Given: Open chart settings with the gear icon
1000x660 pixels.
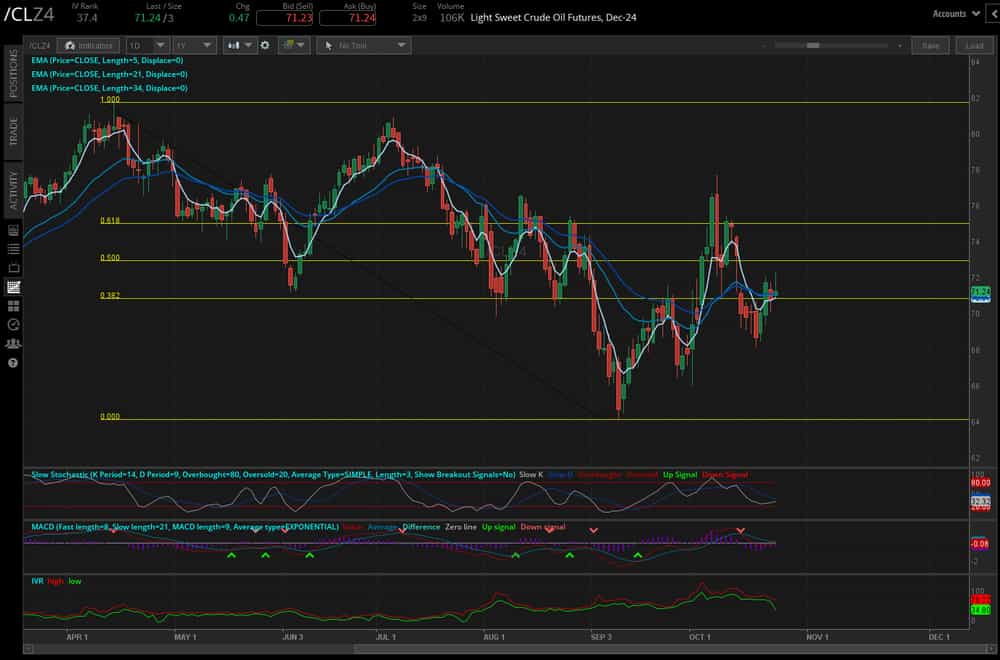Looking at the screenshot, I should pyautogui.click(x=264, y=45).
